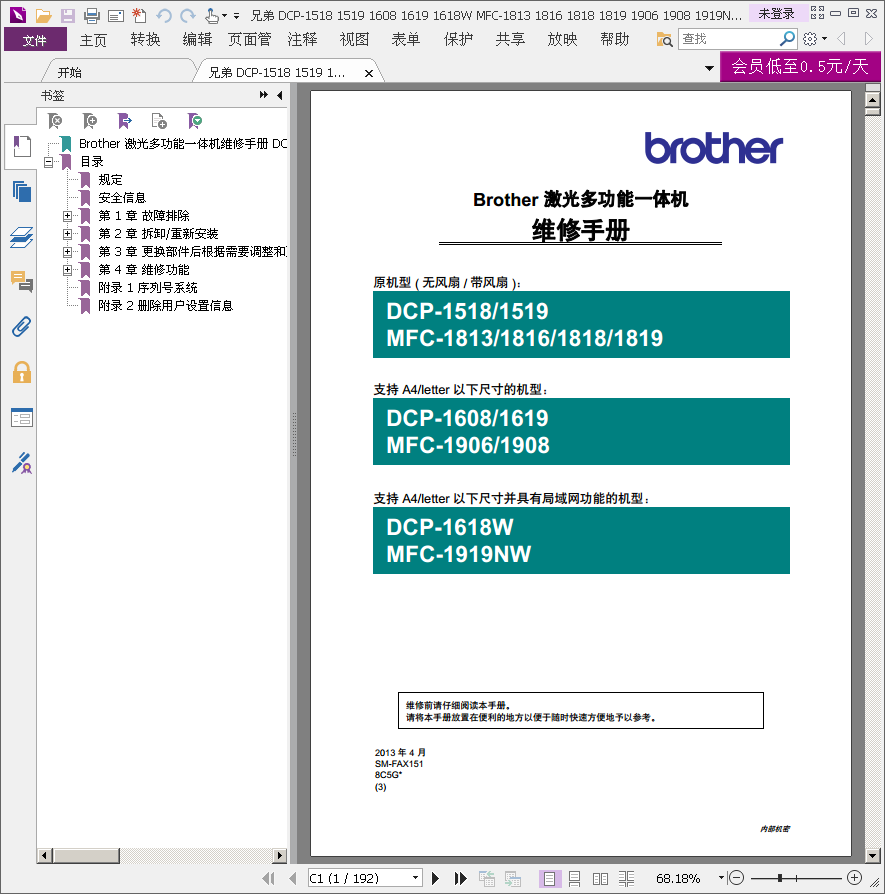
Task: Click the zoom in plus button
Action: [854, 878]
